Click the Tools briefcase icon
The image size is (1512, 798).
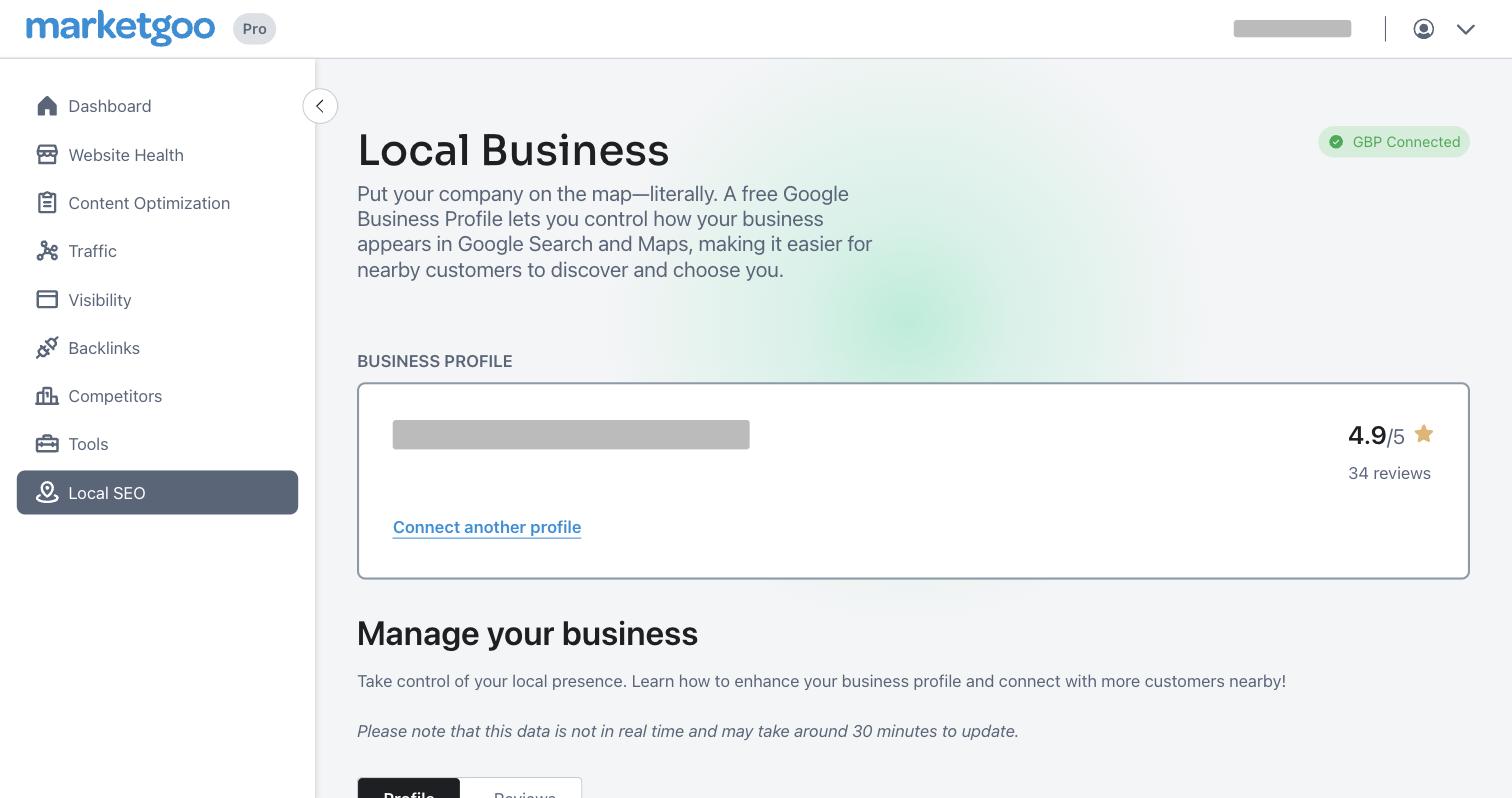(x=47, y=443)
